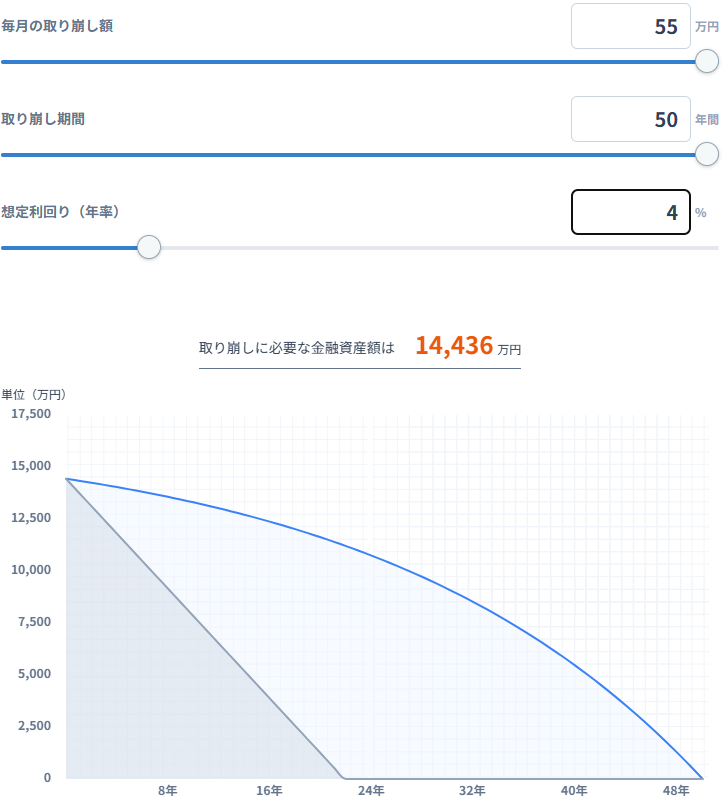Image resolution: width=724 pixels, height=809 pixels.
Task: Click the 単位（万円） chart unit label
Action: (33, 394)
